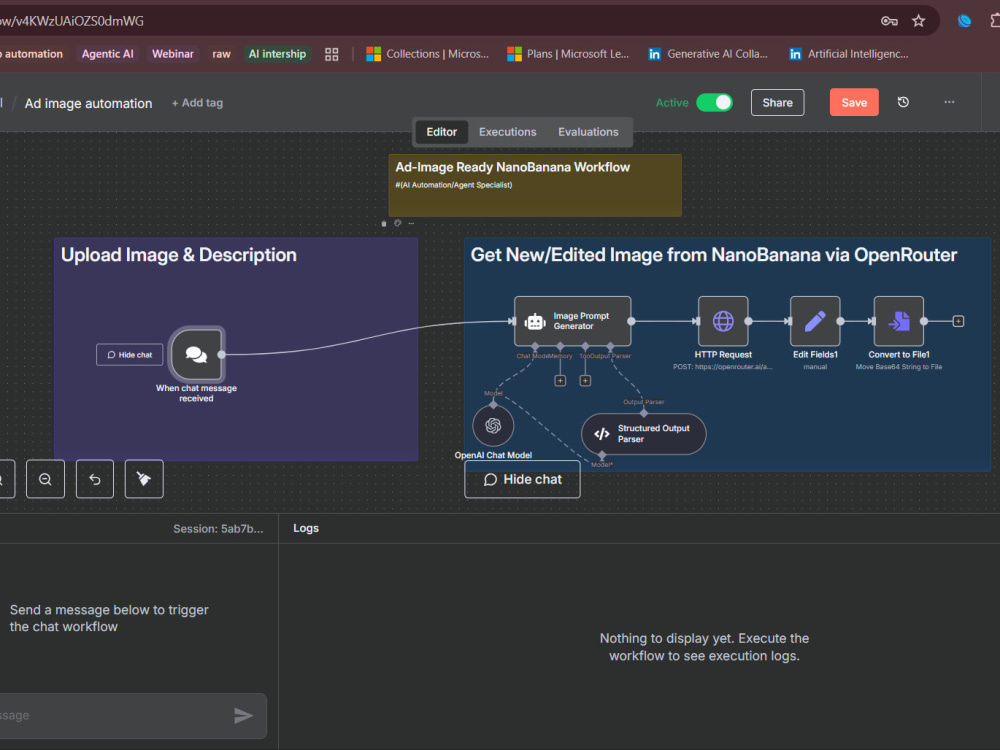Image resolution: width=1000 pixels, height=750 pixels.
Task: Click plus connector after Convert to File1
Action: [x=958, y=321]
